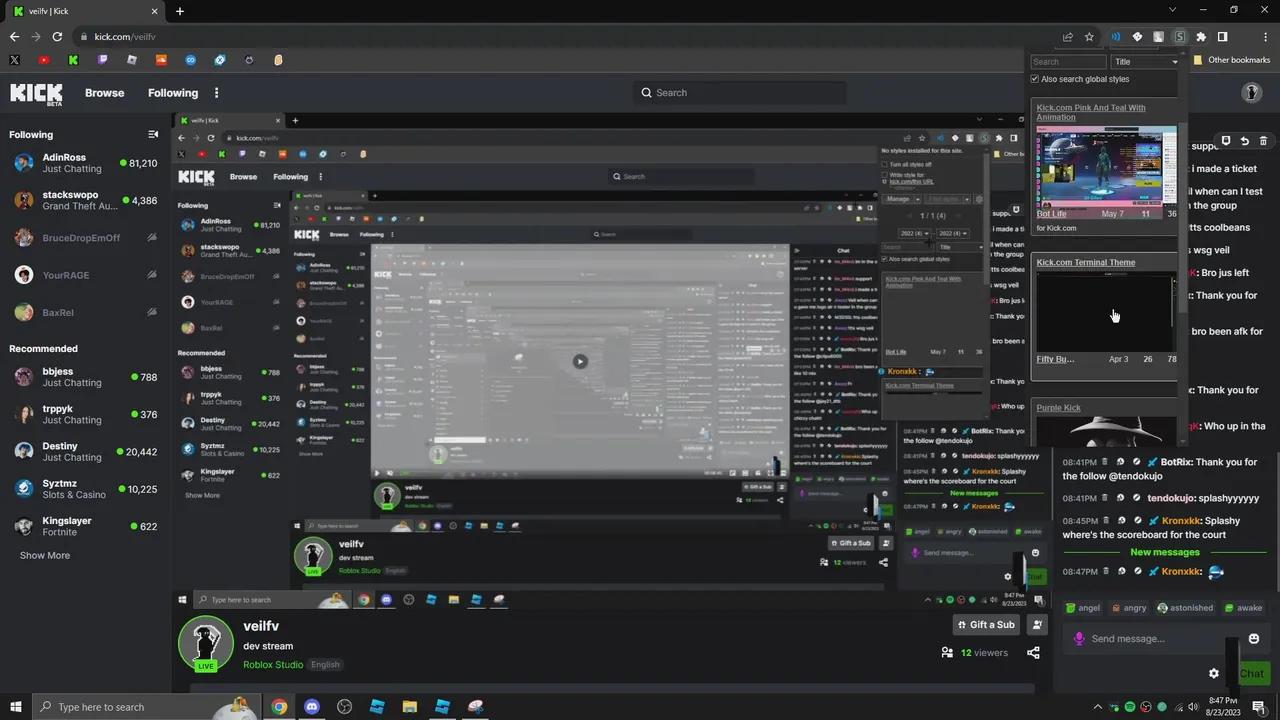This screenshot has width=1280, height=720.
Task: Open the Title filter dropdown in Stylus
Action: coord(1145,61)
